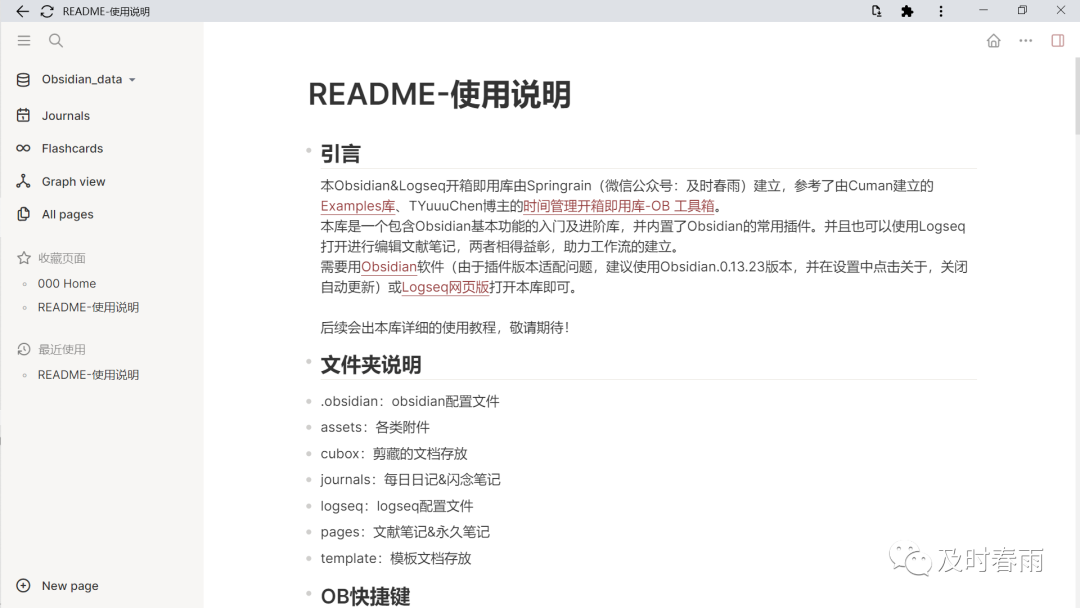1080x608 pixels.
Task: Click the Journals calendar icon
Action: (23, 115)
